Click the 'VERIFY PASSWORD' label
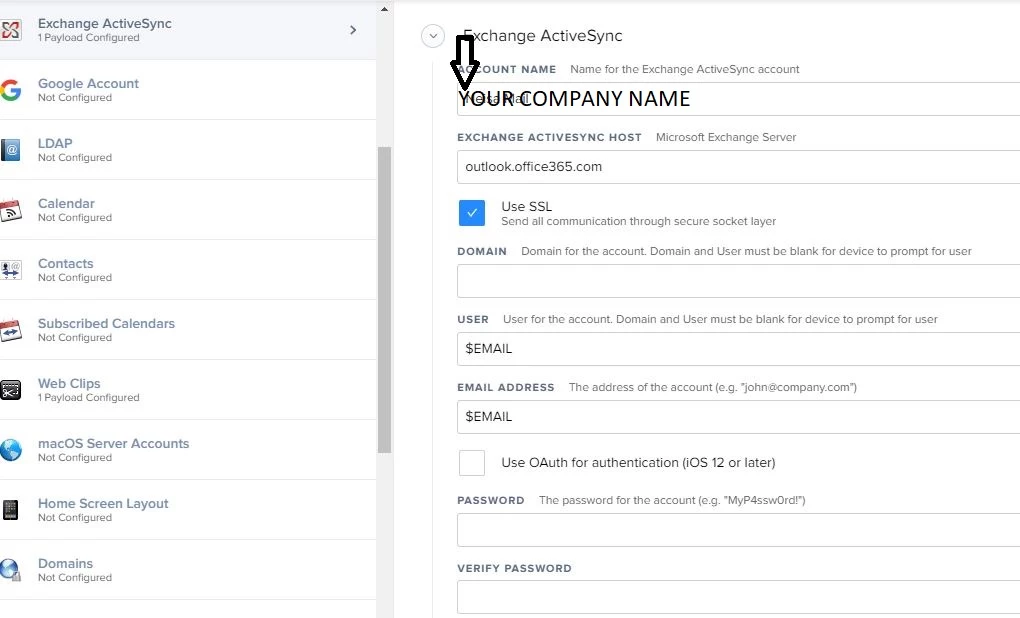The width and height of the screenshot is (1020, 618). click(514, 569)
